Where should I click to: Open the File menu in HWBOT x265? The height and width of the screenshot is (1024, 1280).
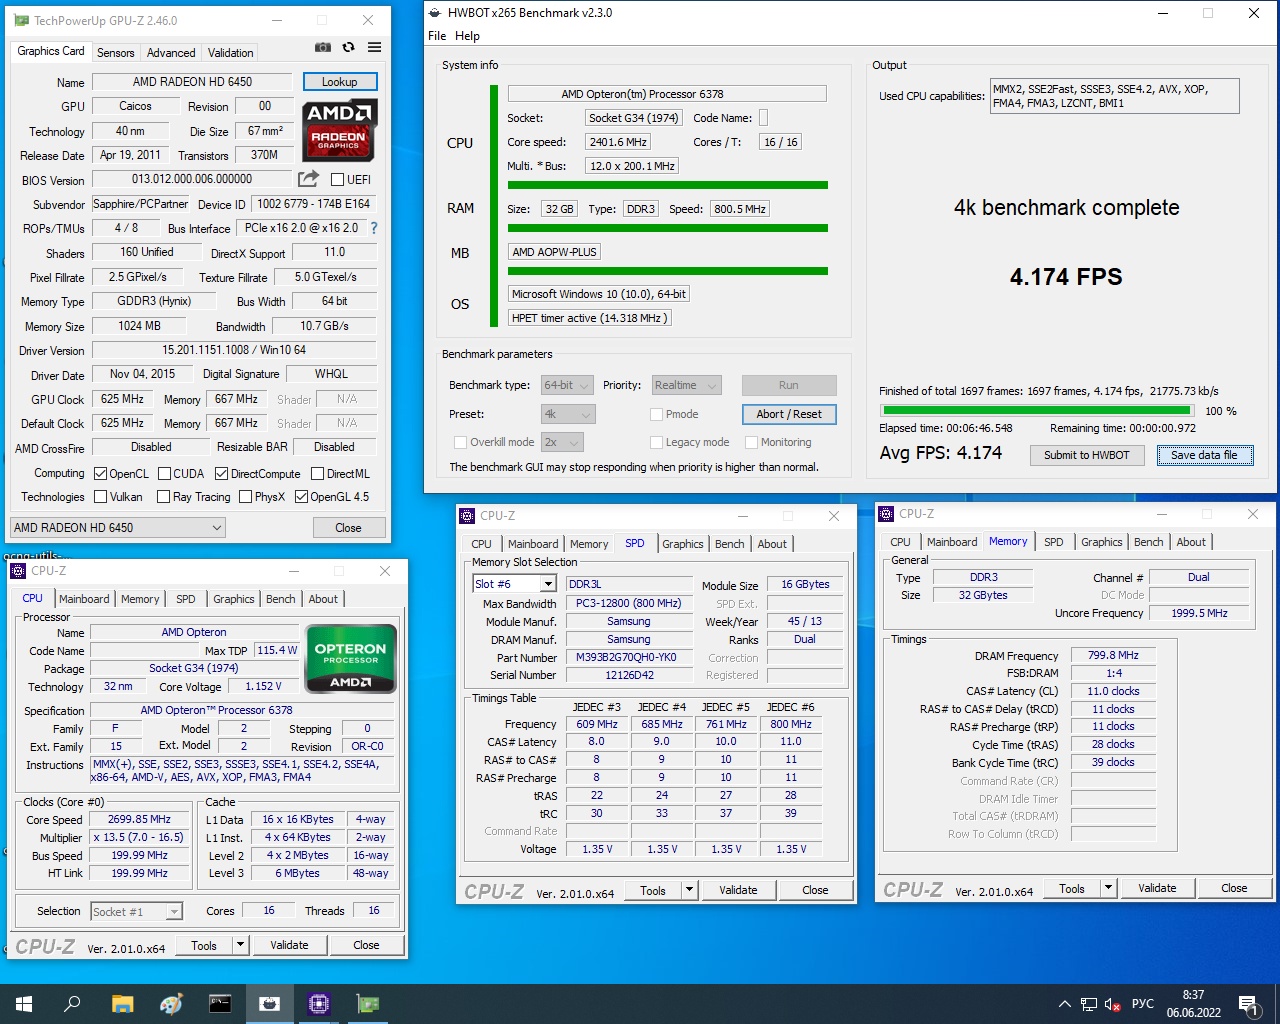tap(437, 36)
